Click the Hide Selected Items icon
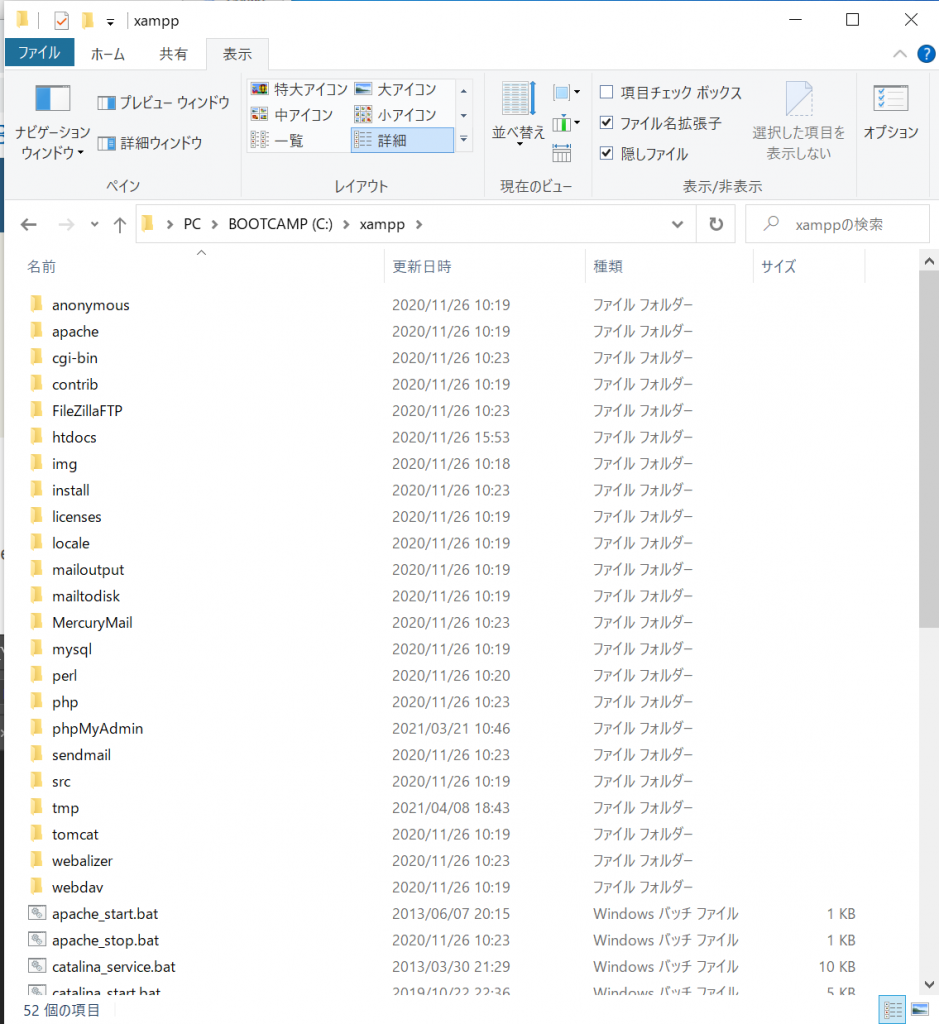This screenshot has height=1024, width=939. 798,100
